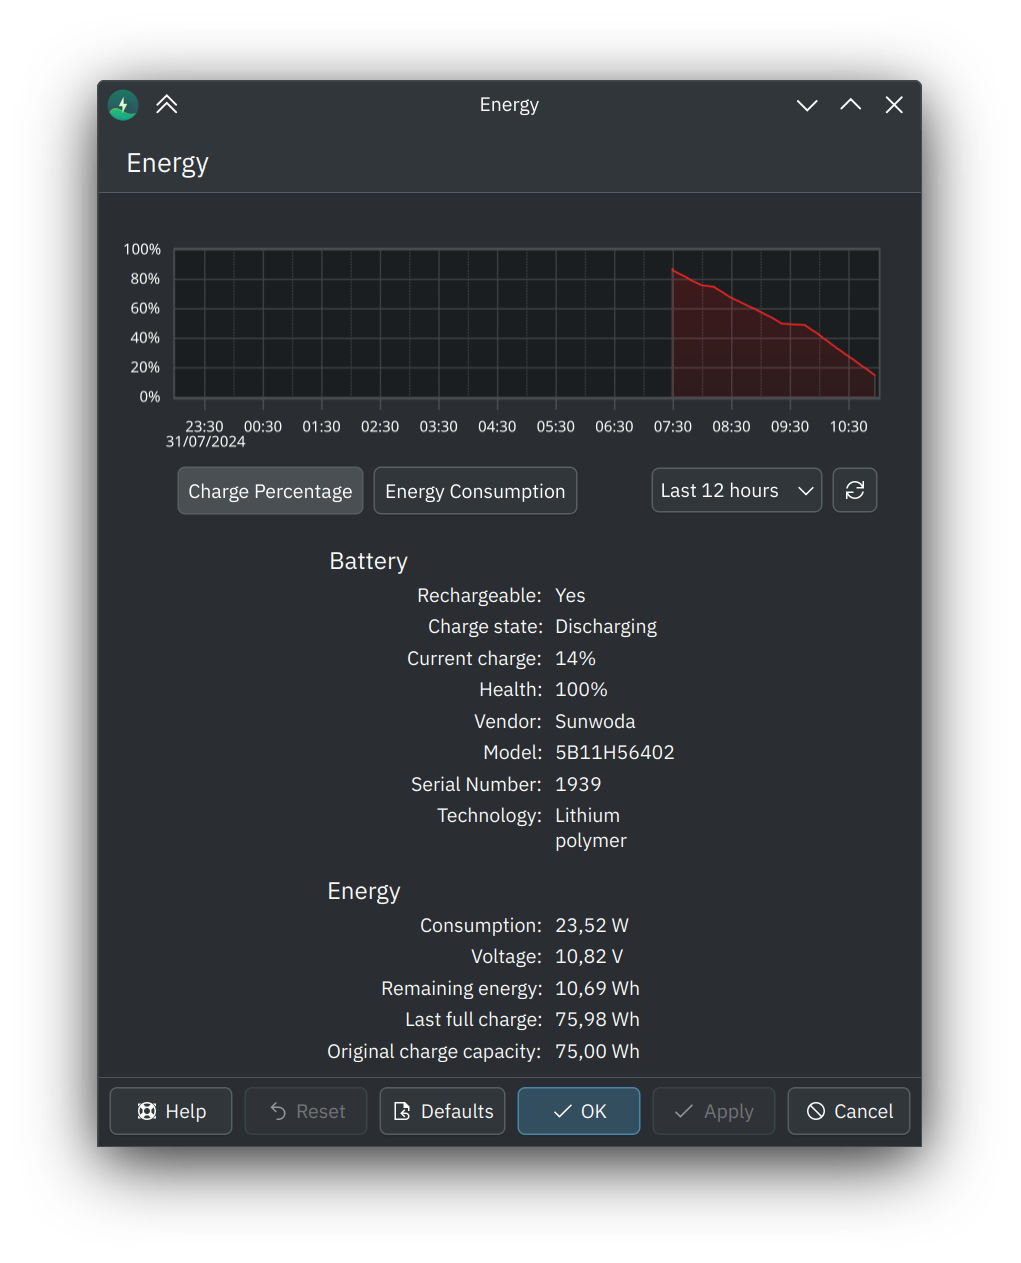The image size is (1021, 1263).
Task: Close the Energy window
Action: coord(894,105)
